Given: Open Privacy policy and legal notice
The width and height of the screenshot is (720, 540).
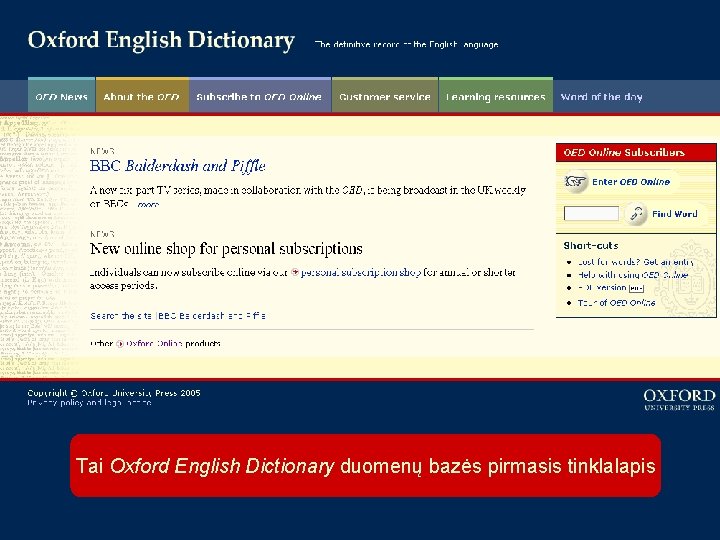Looking at the screenshot, I should click(89, 403).
